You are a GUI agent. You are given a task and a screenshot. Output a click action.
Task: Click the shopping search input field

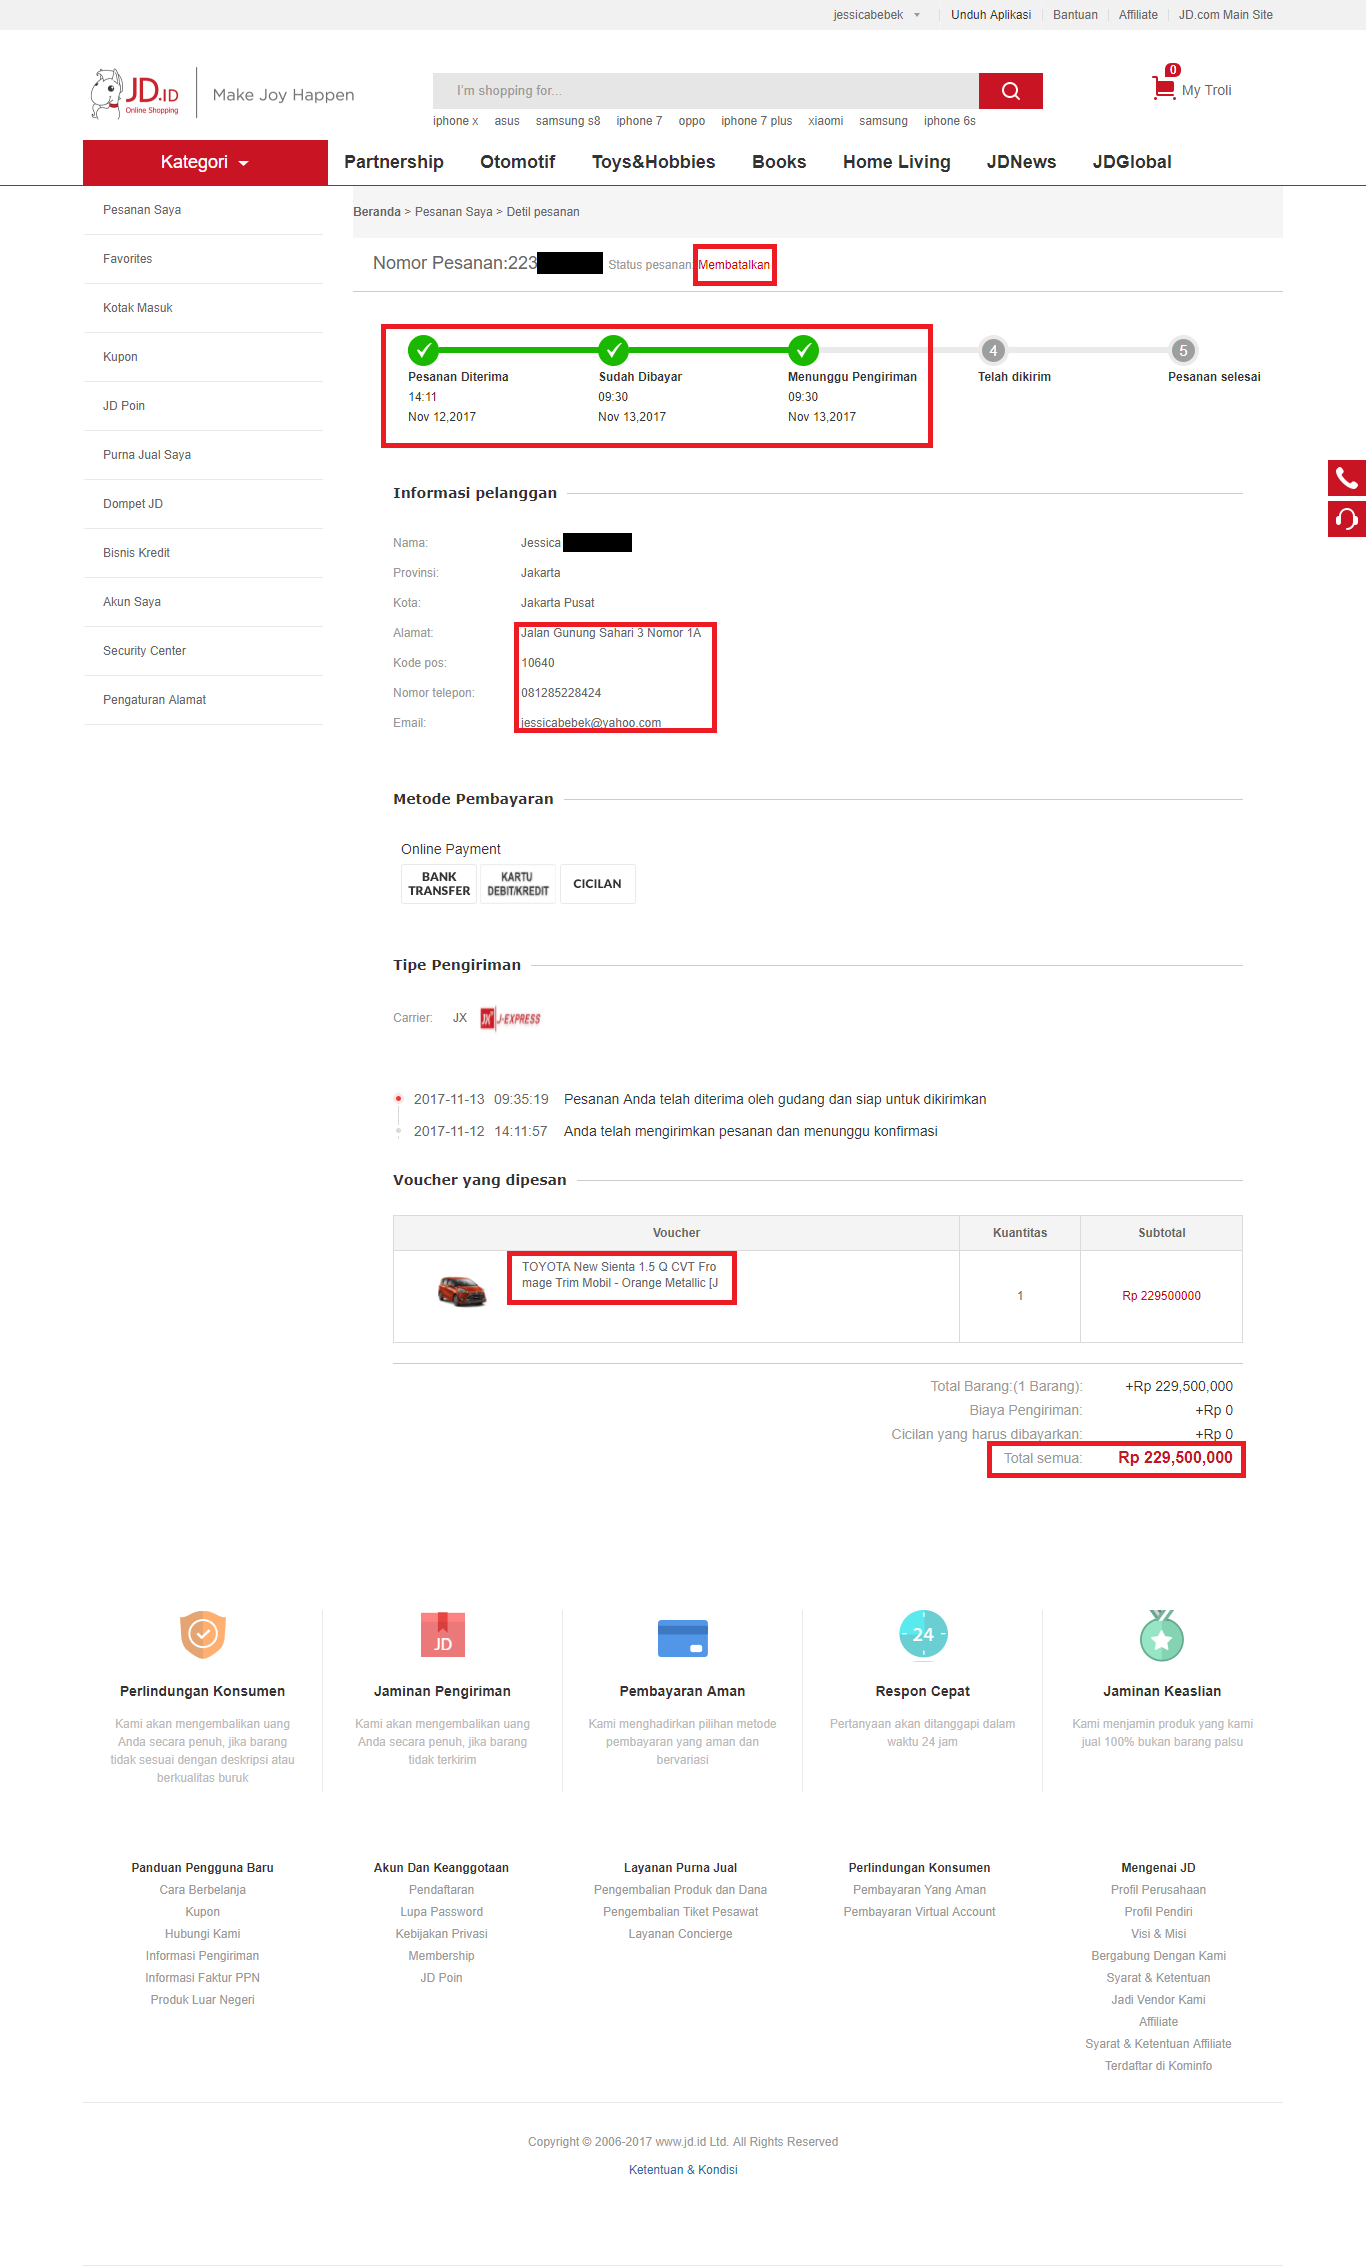(x=706, y=91)
